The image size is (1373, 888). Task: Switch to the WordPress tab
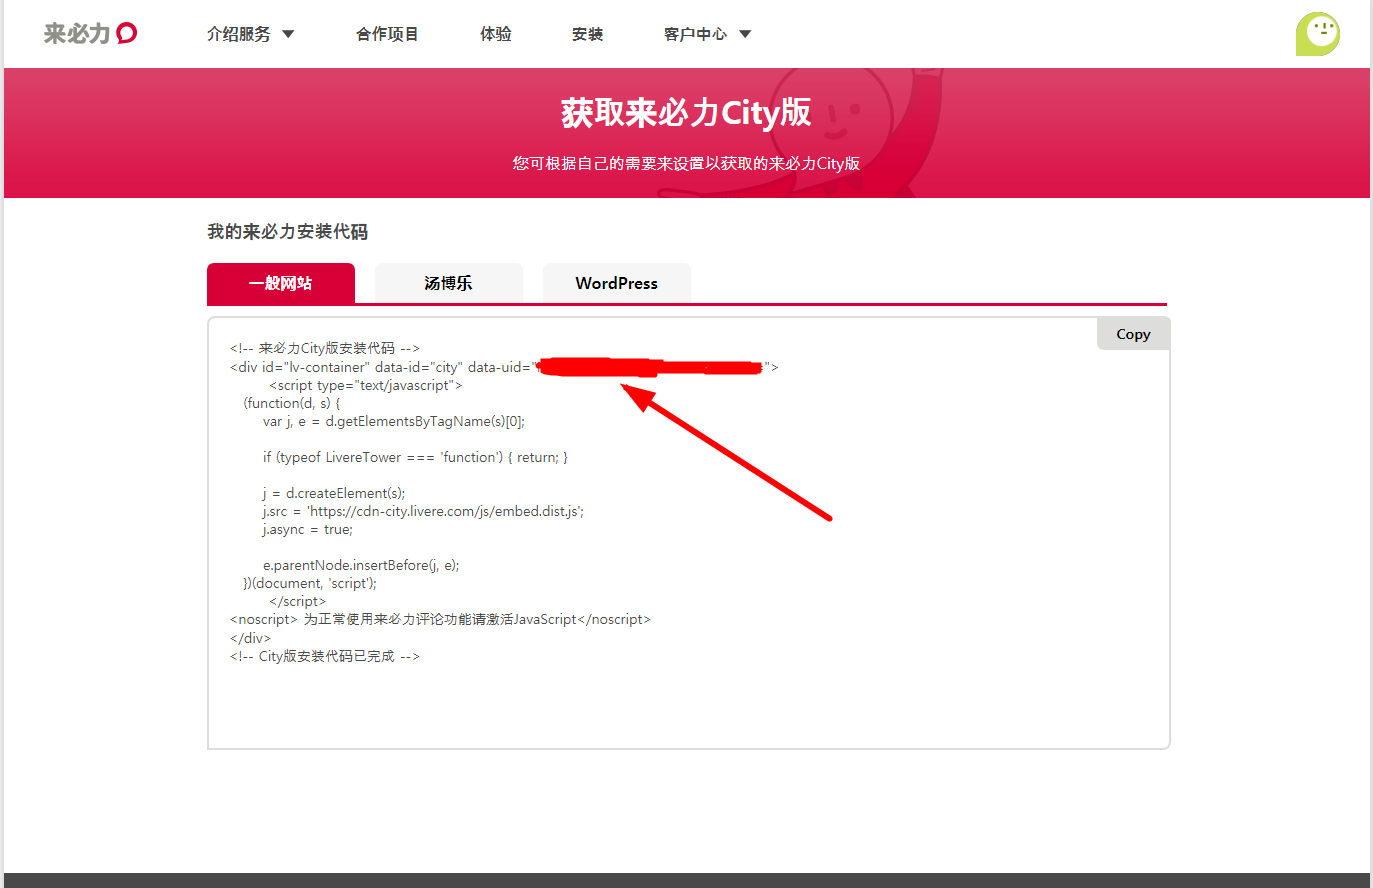pyautogui.click(x=616, y=284)
